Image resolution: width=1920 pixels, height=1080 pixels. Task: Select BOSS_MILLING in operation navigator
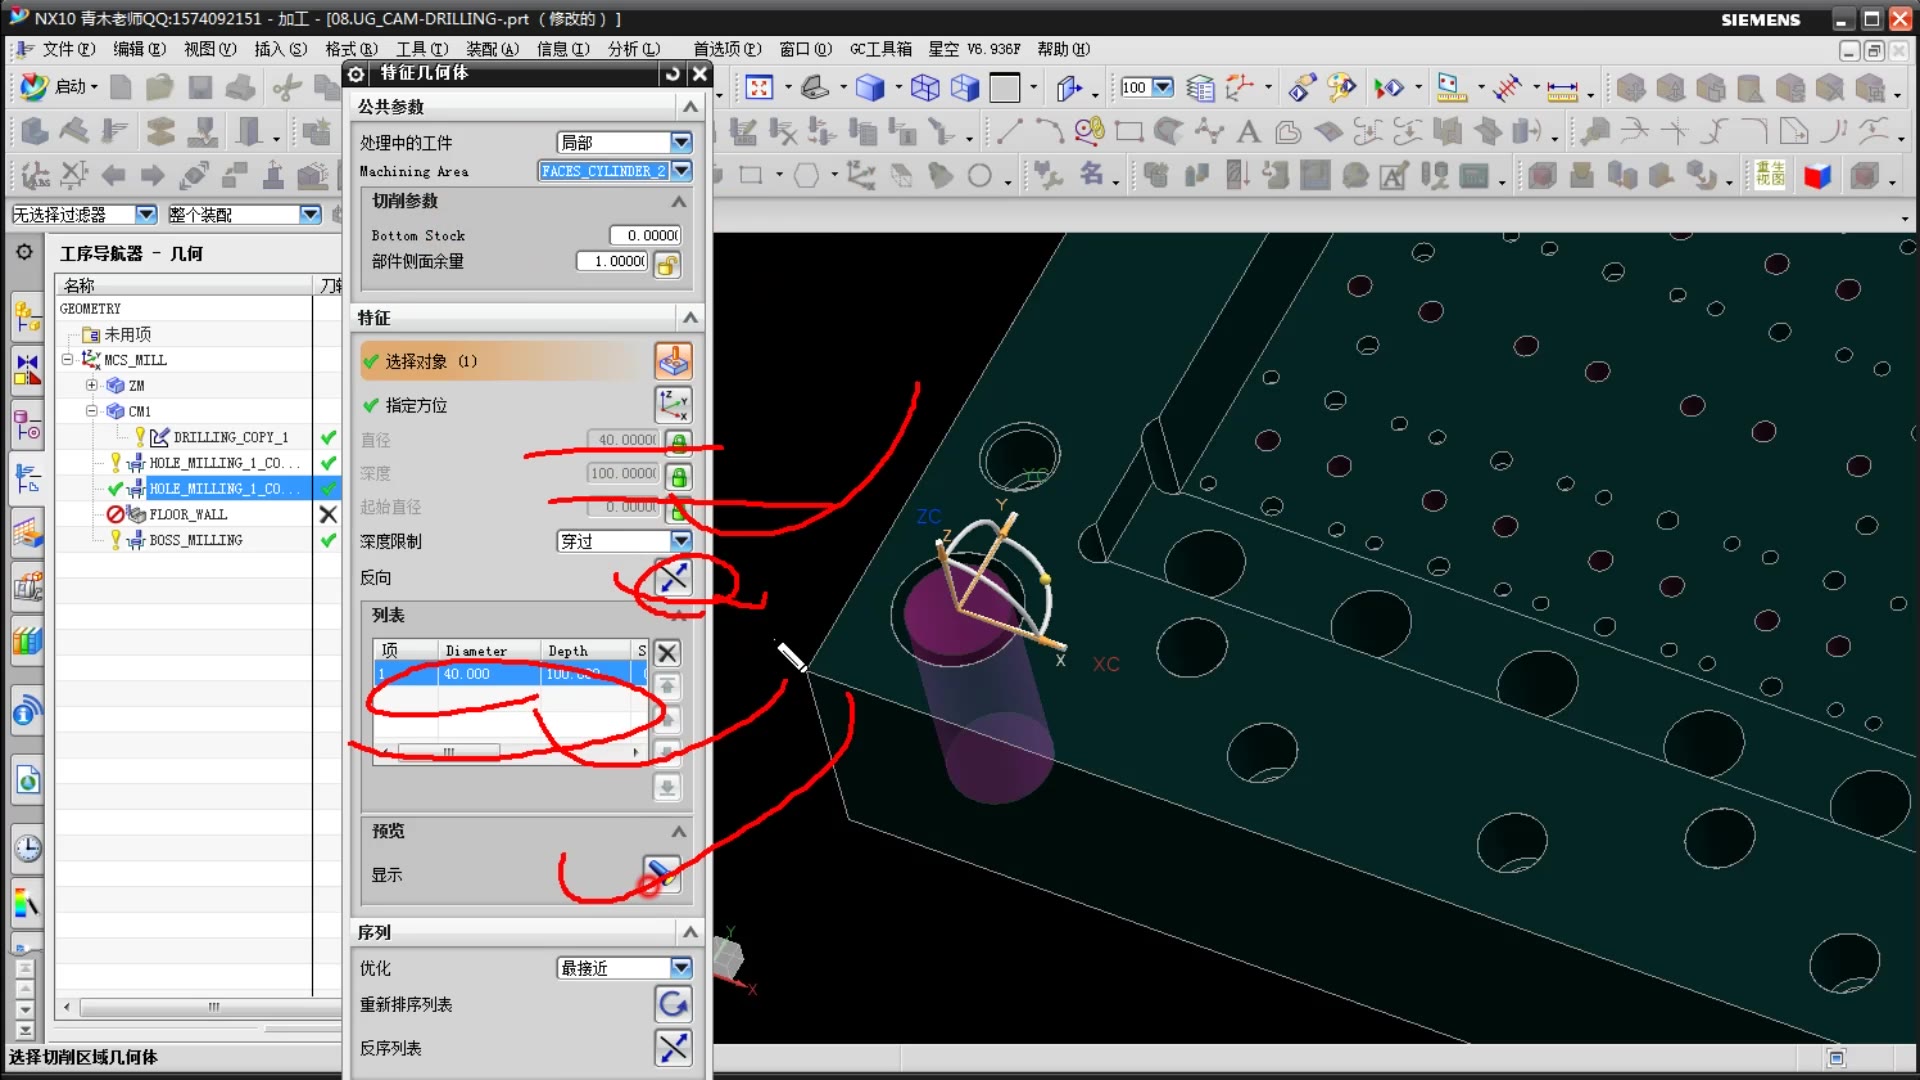point(195,540)
